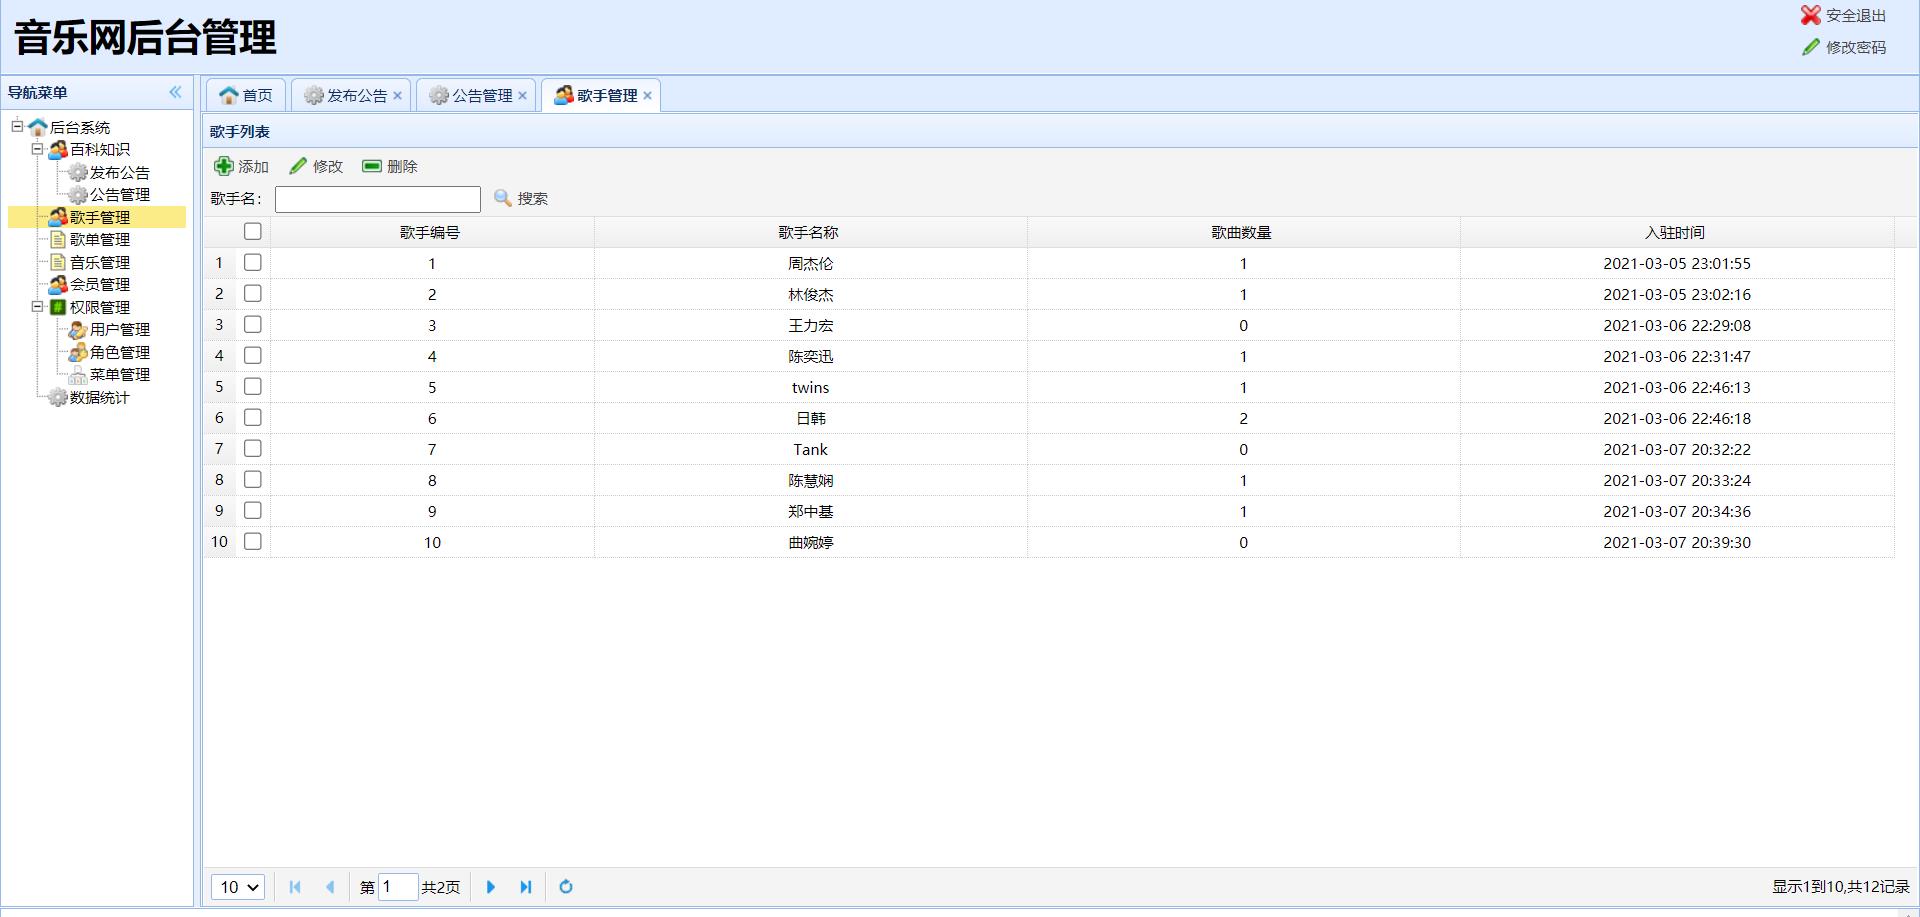Check the row for Tank
The image size is (1920, 917).
point(253,449)
